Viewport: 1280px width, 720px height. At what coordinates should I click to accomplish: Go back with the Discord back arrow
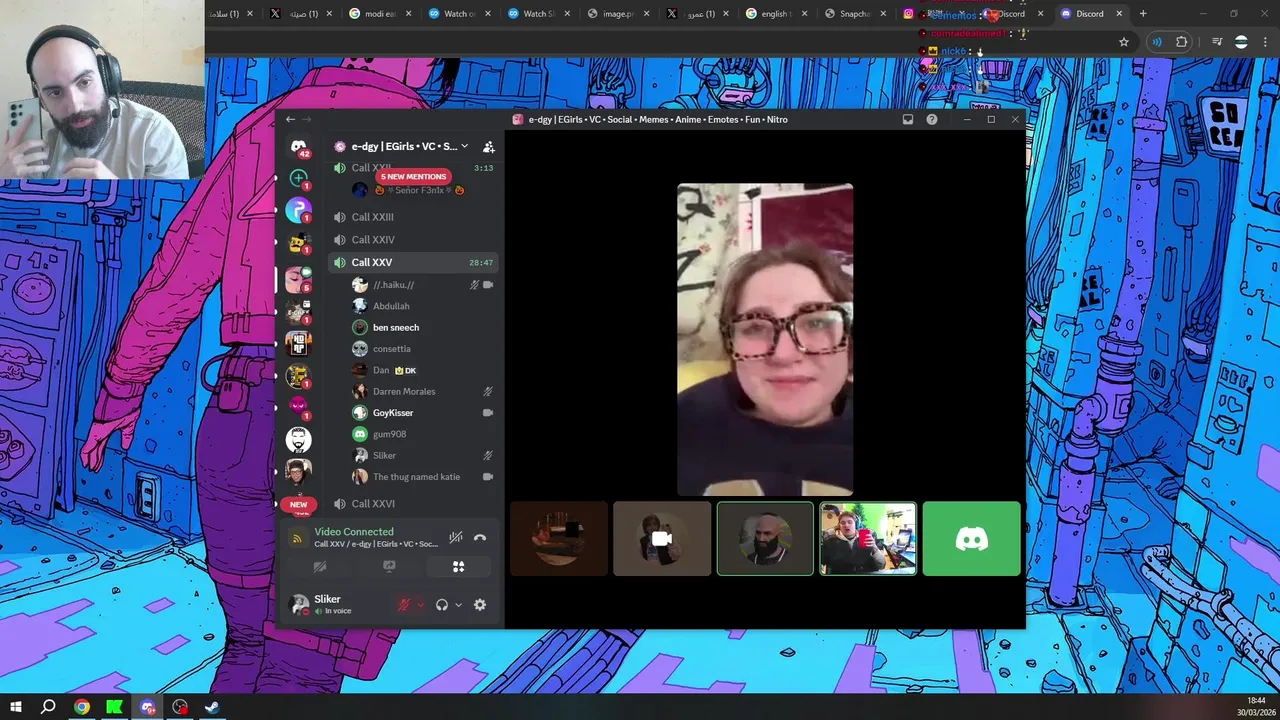290,119
